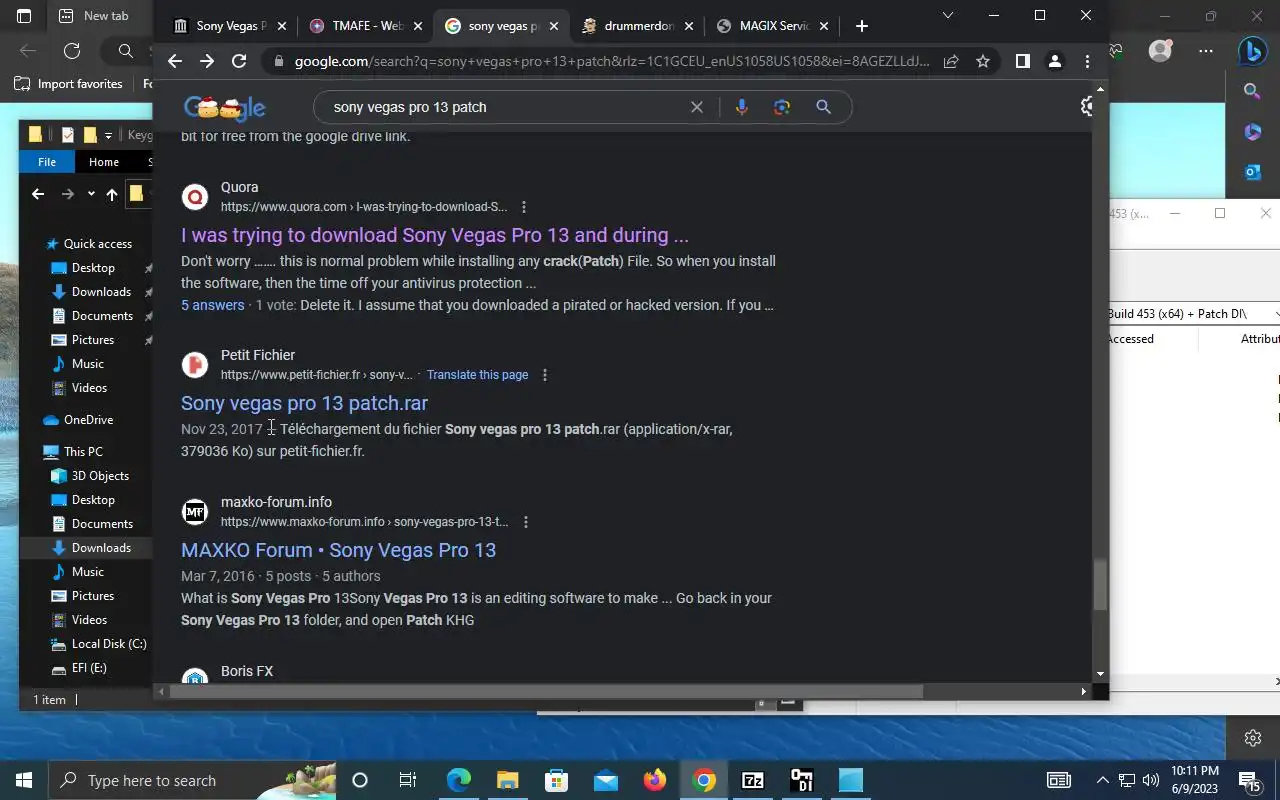Search by image with Google Lens icon

782,107
